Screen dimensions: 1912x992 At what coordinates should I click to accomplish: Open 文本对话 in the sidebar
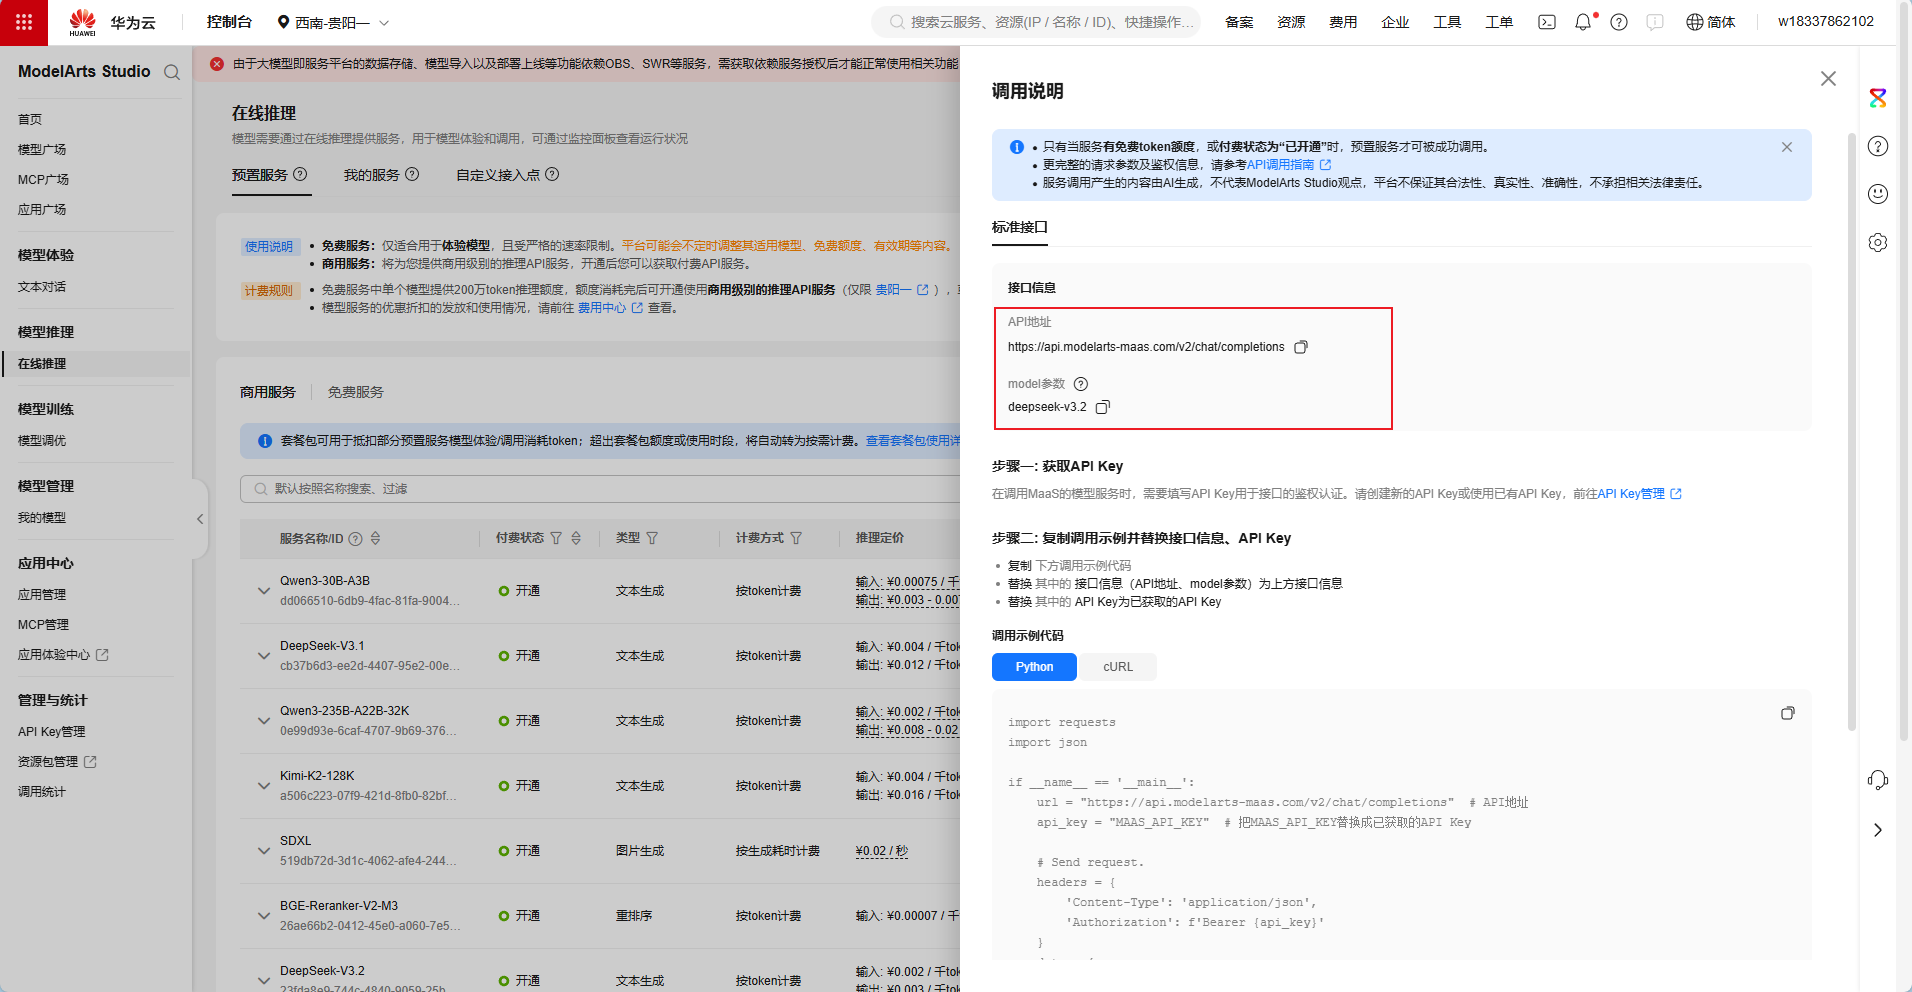(42, 287)
